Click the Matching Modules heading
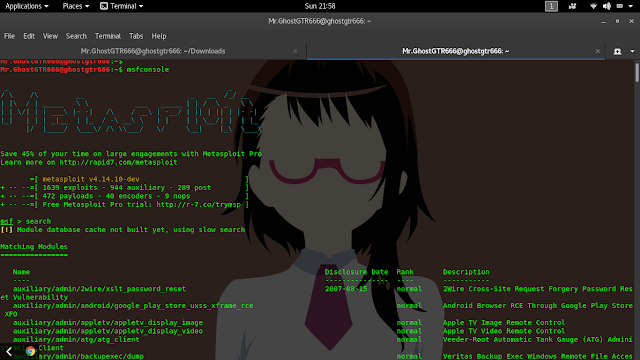The height and width of the screenshot is (360, 640). [34, 247]
